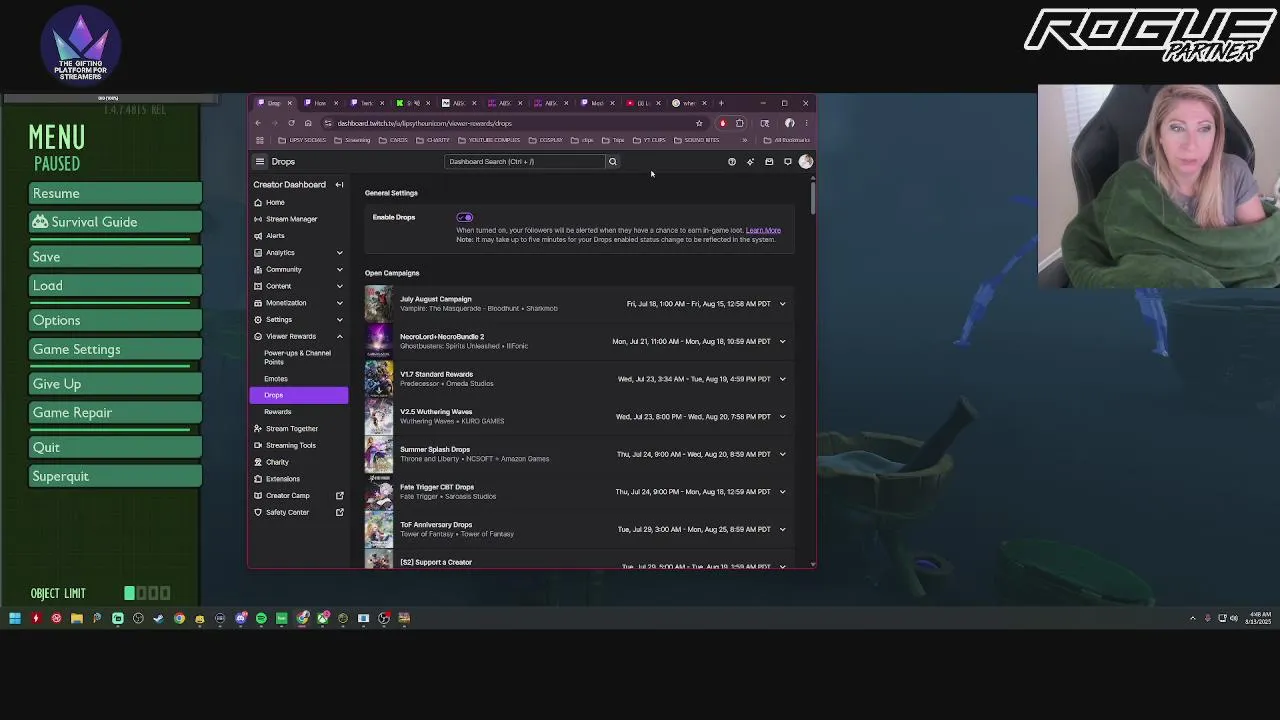The height and width of the screenshot is (720, 1280).
Task: Open the YOUTUBE COMPLIES bookmark folder
Action: (489, 140)
